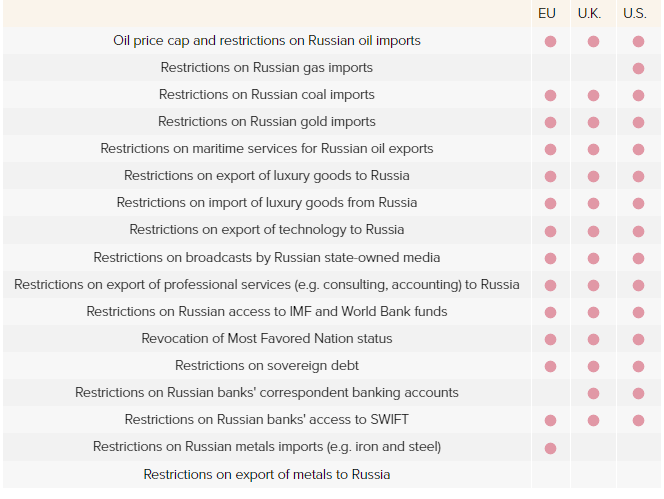
Task: Click the EU dot for Most Favored Nation row
Action: (x=550, y=339)
